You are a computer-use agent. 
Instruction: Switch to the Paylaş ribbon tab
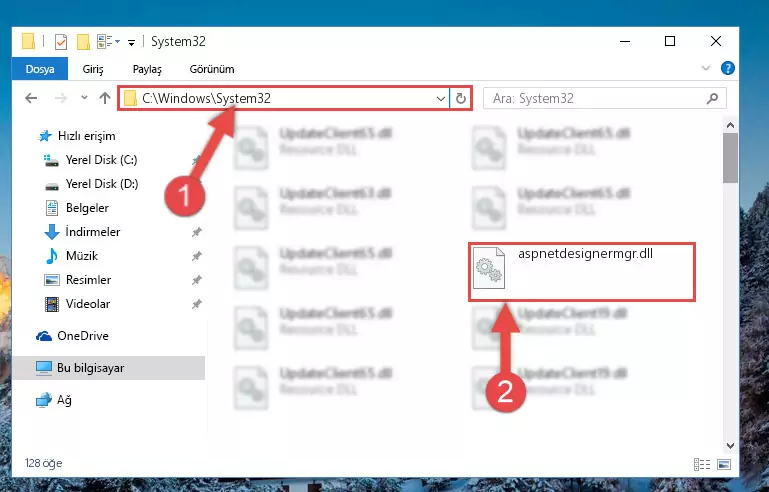(x=147, y=69)
